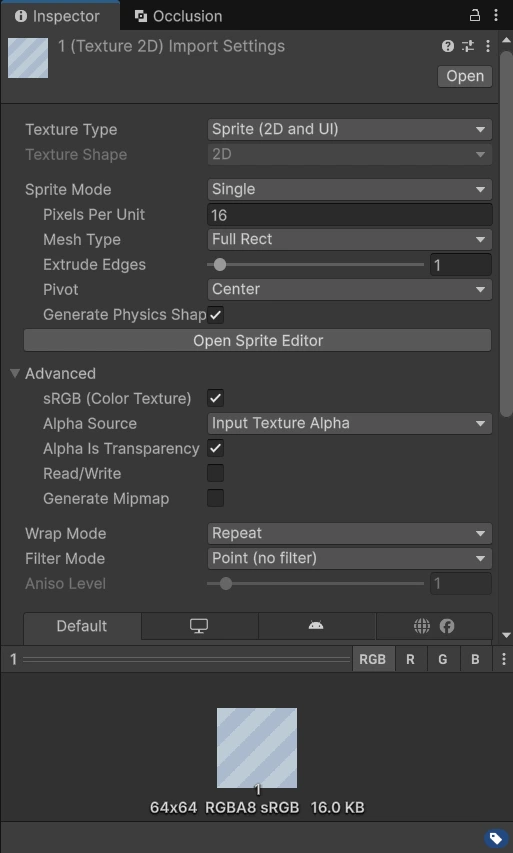Viewport: 513px width, 853px height.
Task: Open the import settings context menu
Action: (488, 46)
